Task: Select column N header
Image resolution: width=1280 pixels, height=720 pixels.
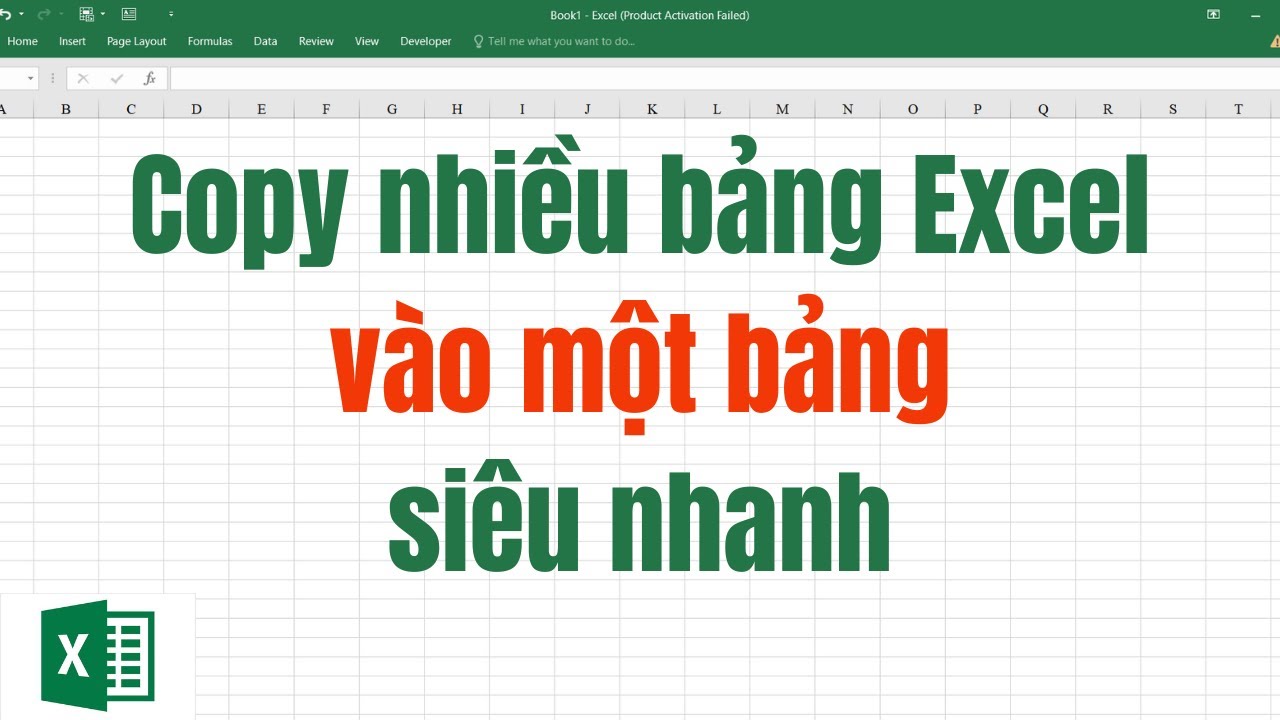Action: (x=848, y=109)
